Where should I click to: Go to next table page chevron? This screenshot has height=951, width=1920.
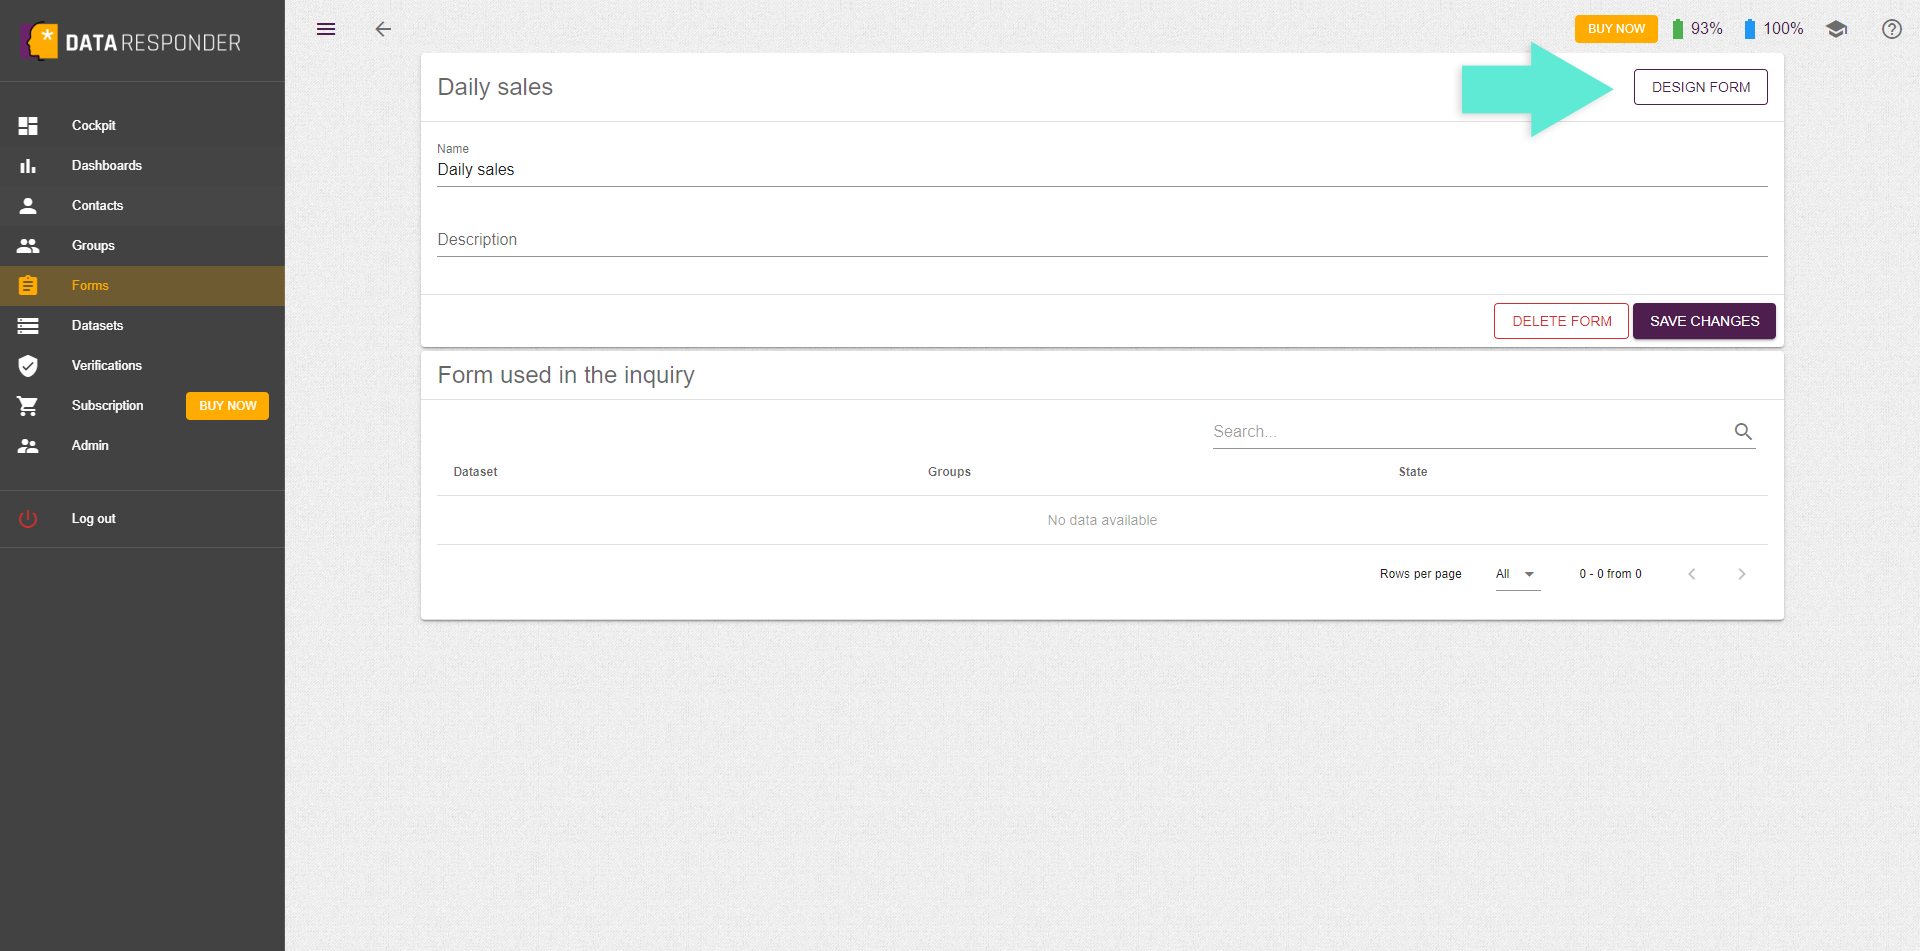click(1742, 574)
